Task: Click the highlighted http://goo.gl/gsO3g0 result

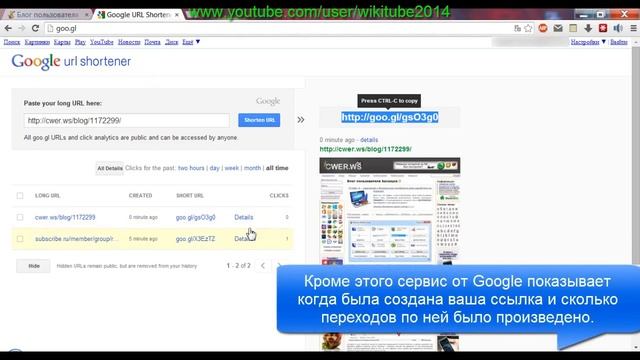Action: click(x=390, y=118)
